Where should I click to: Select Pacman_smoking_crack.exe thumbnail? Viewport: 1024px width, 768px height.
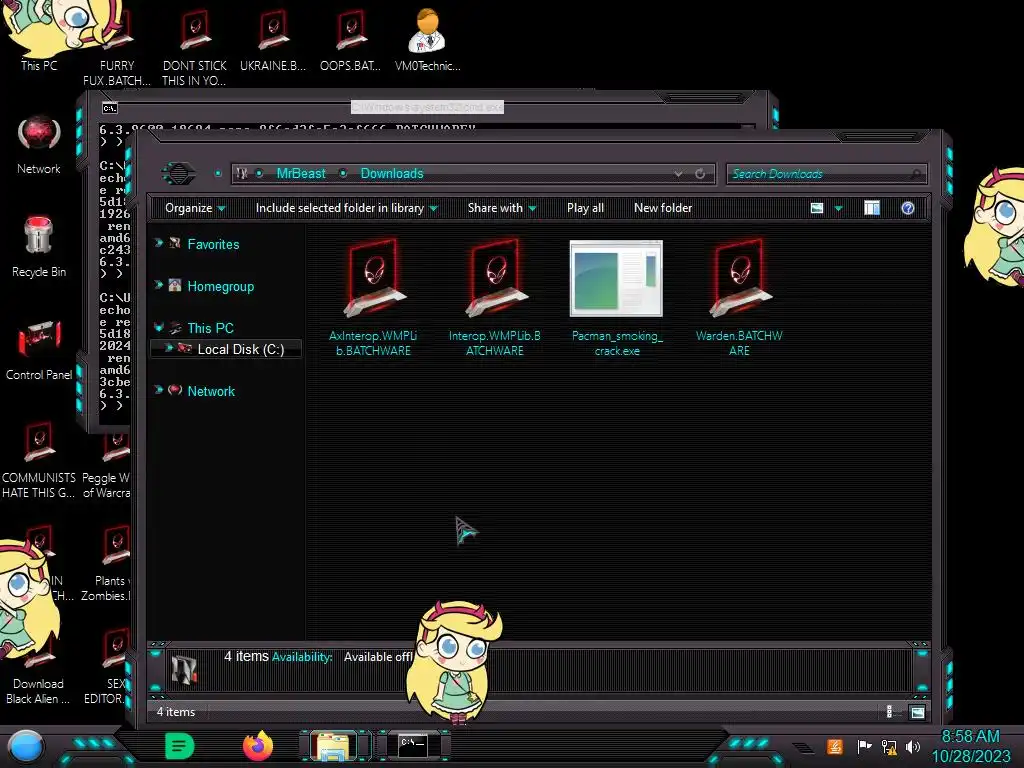616,279
